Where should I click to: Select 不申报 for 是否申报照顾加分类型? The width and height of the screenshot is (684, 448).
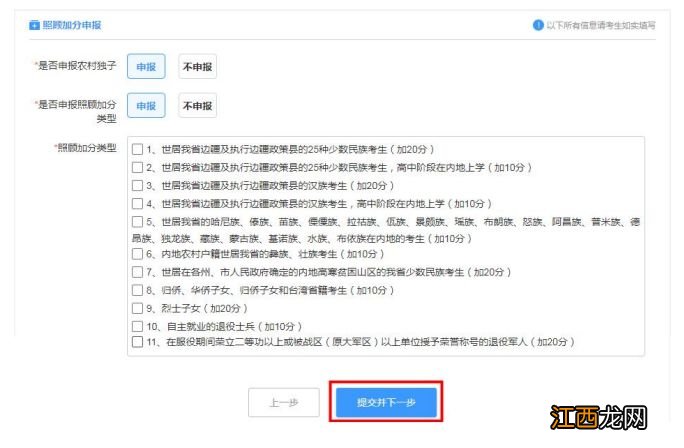(197, 106)
